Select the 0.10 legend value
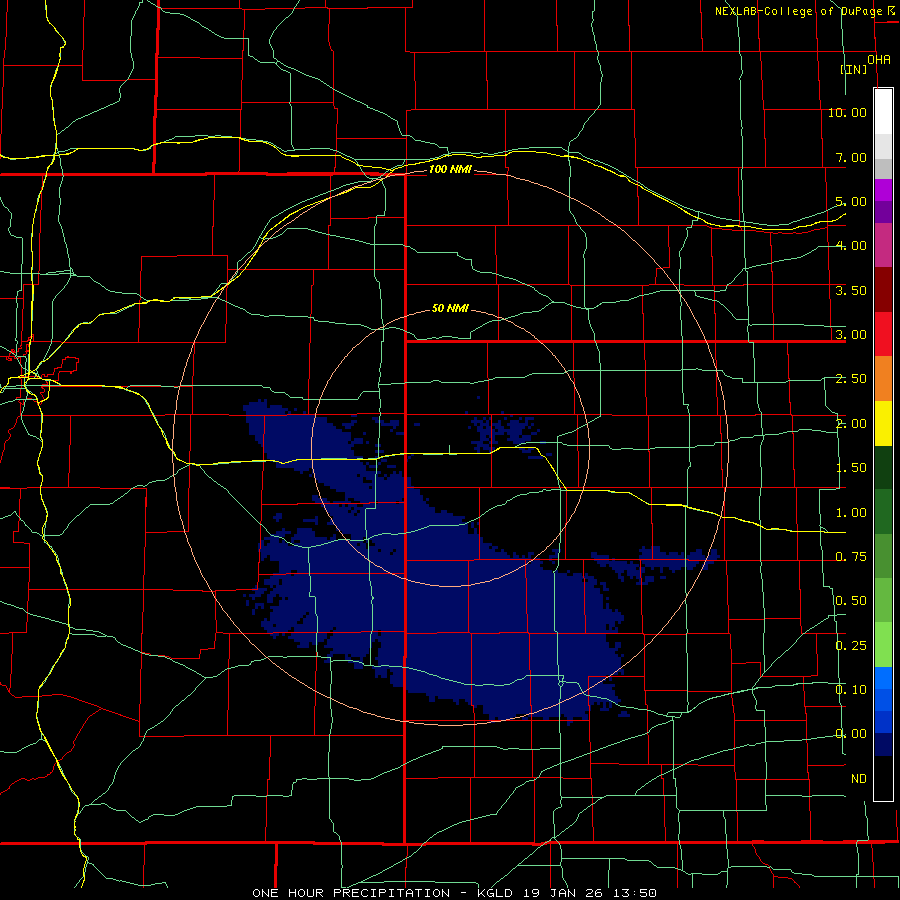The width and height of the screenshot is (900, 900). [851, 690]
